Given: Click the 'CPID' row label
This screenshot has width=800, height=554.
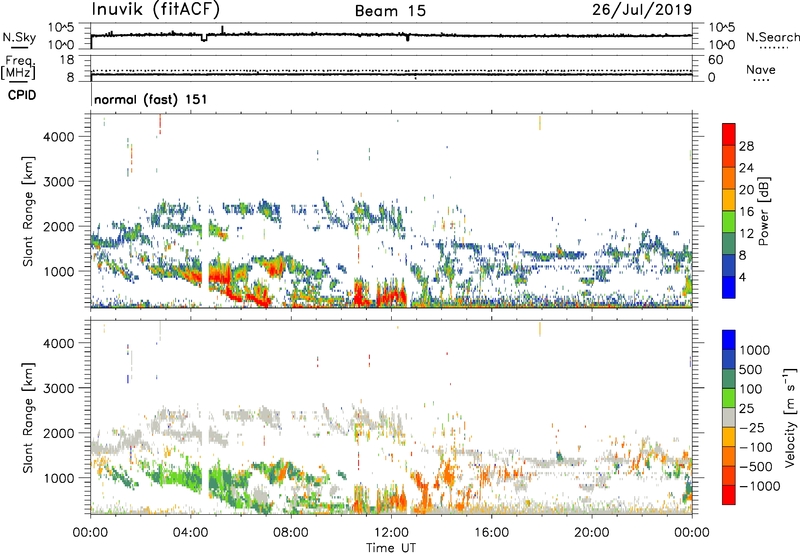Looking at the screenshot, I should pyautogui.click(x=22, y=95).
